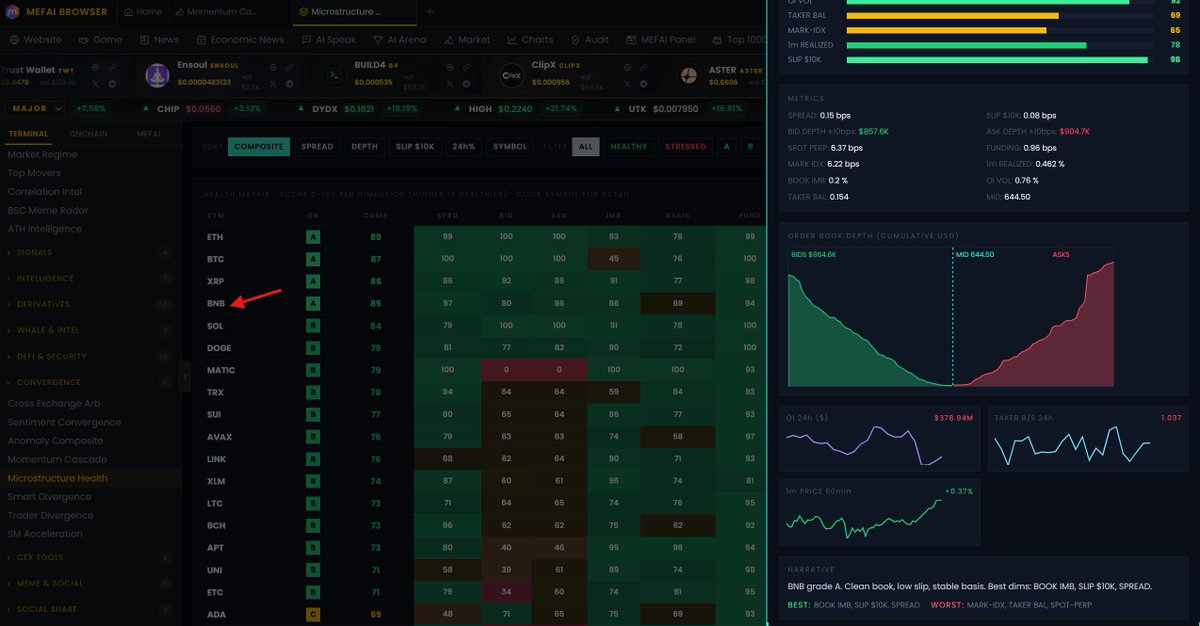Screen dimensions: 1200x626
Task: Open AI Arena in the nav bar
Action: pyautogui.click(x=400, y=40)
